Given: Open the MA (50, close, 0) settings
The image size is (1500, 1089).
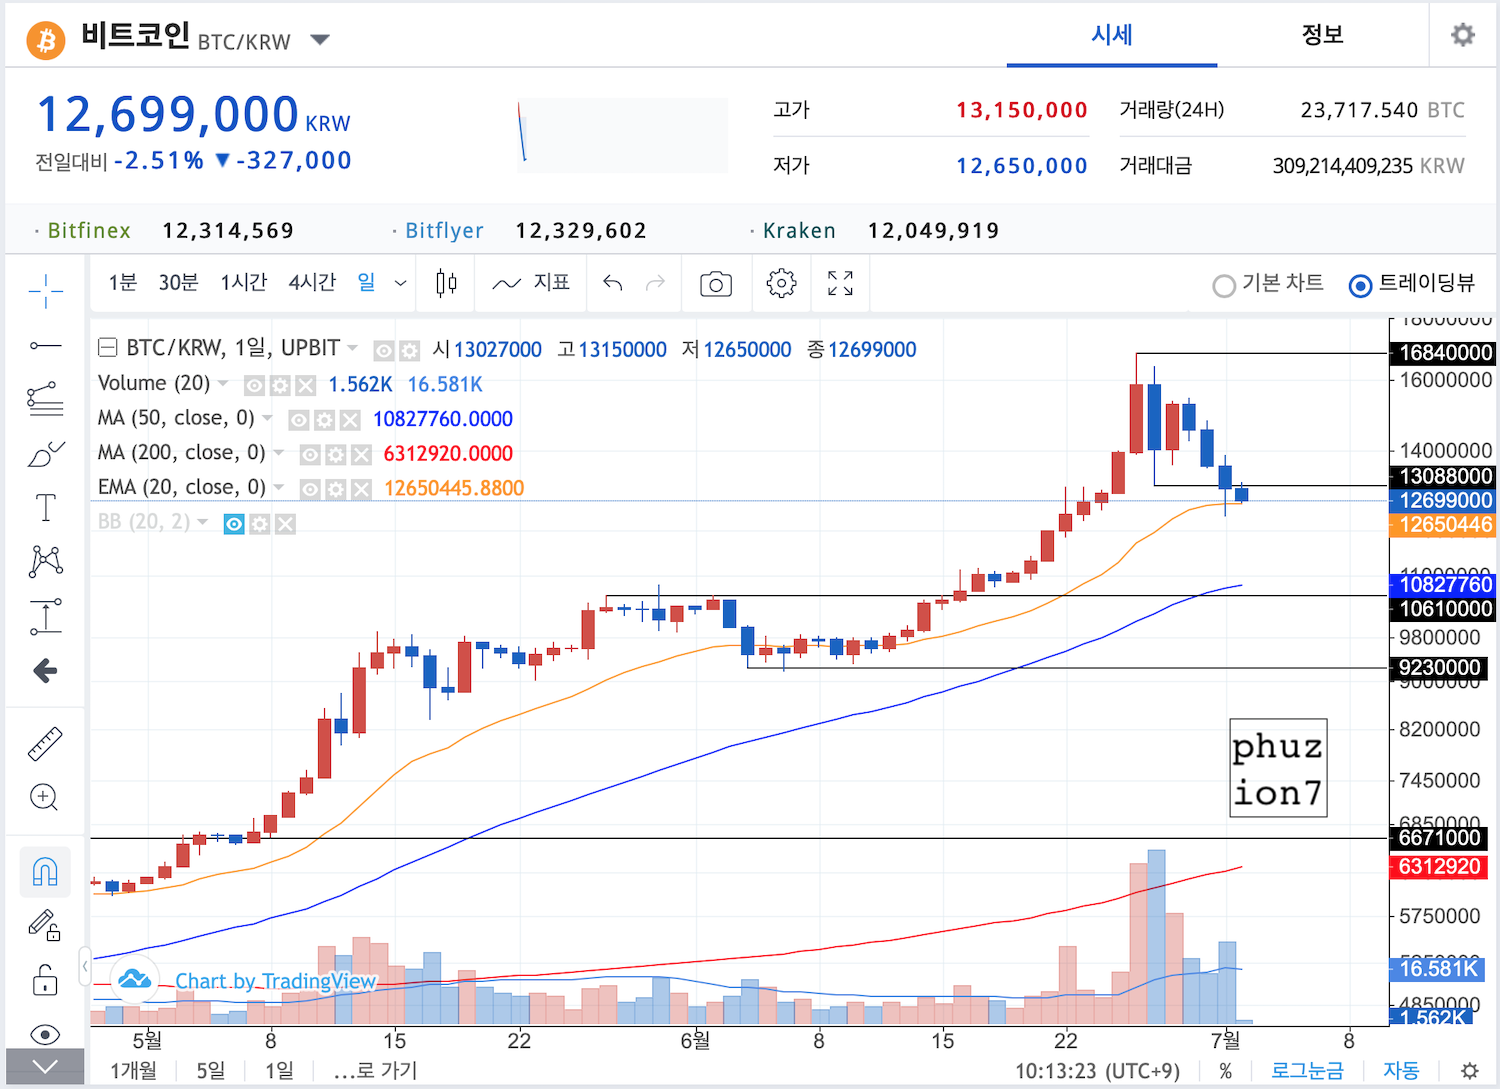Looking at the screenshot, I should 324,420.
